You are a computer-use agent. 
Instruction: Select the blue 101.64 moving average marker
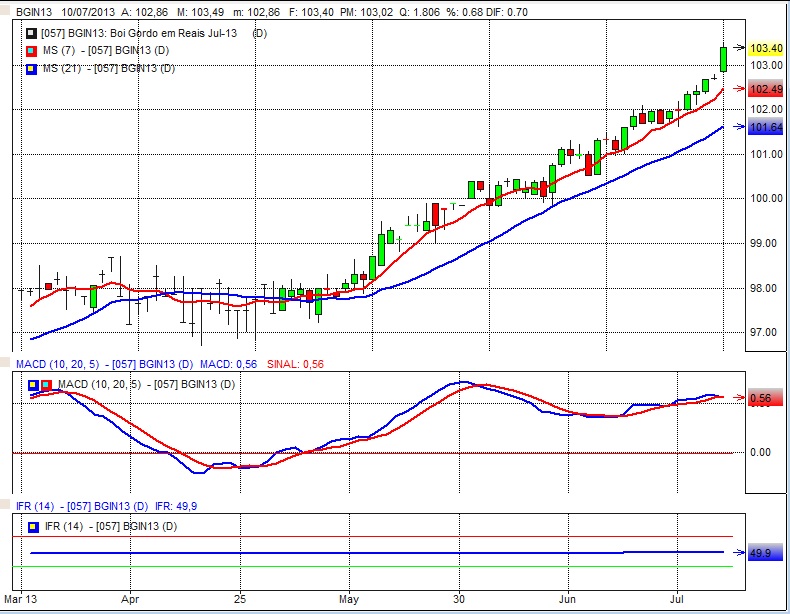coord(765,127)
